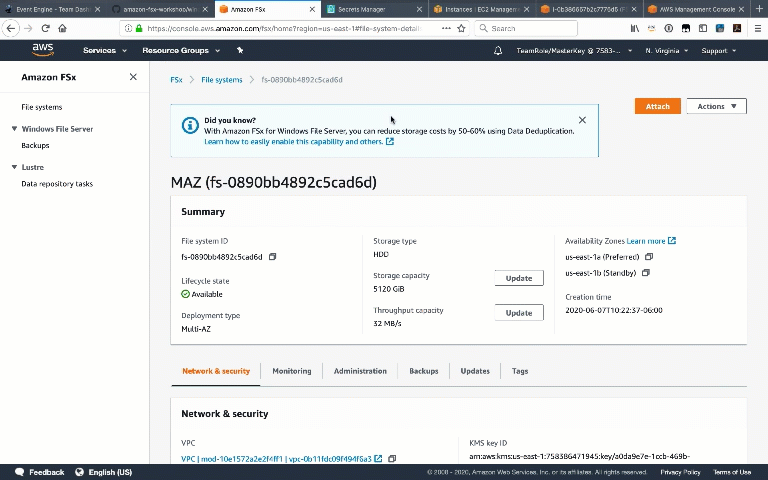Viewport: 768px width, 480px height.
Task: Switch to AWS Management Console tab
Action: [696, 9]
